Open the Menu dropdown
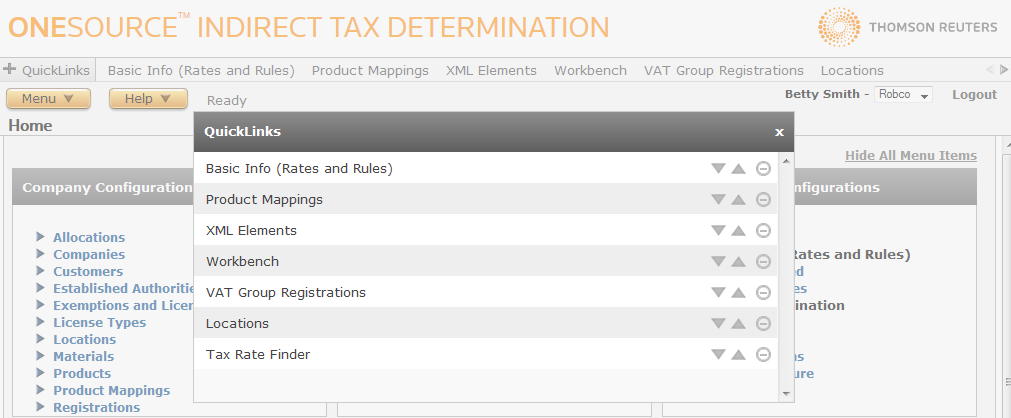Screen dimensions: 1011x418 [x=48, y=99]
